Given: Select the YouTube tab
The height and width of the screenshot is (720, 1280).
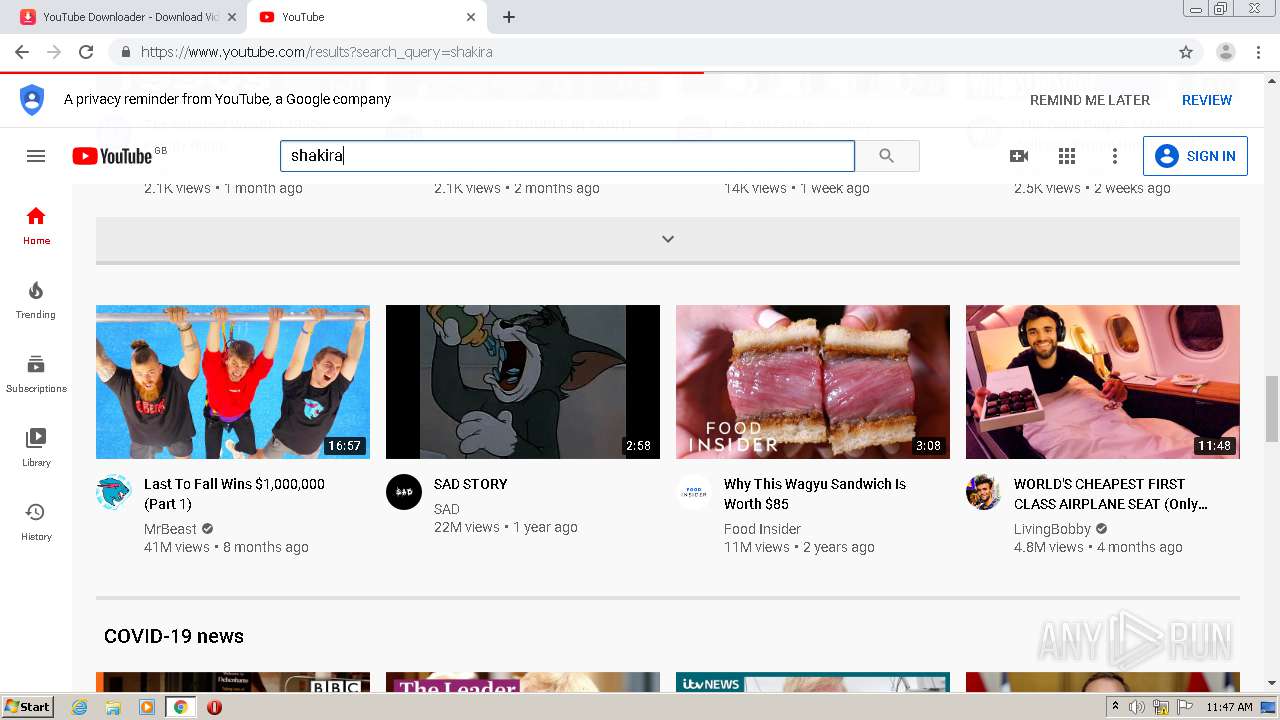Looking at the screenshot, I should (367, 17).
